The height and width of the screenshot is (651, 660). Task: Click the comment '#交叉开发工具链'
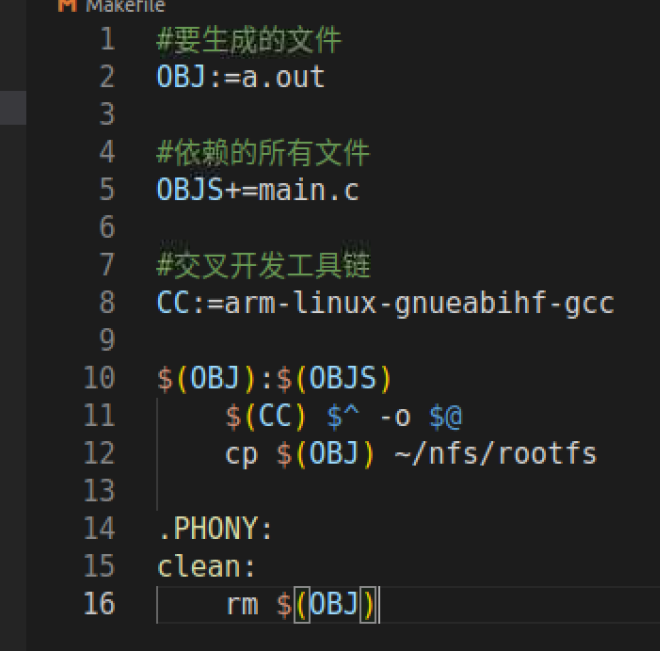click(x=263, y=266)
